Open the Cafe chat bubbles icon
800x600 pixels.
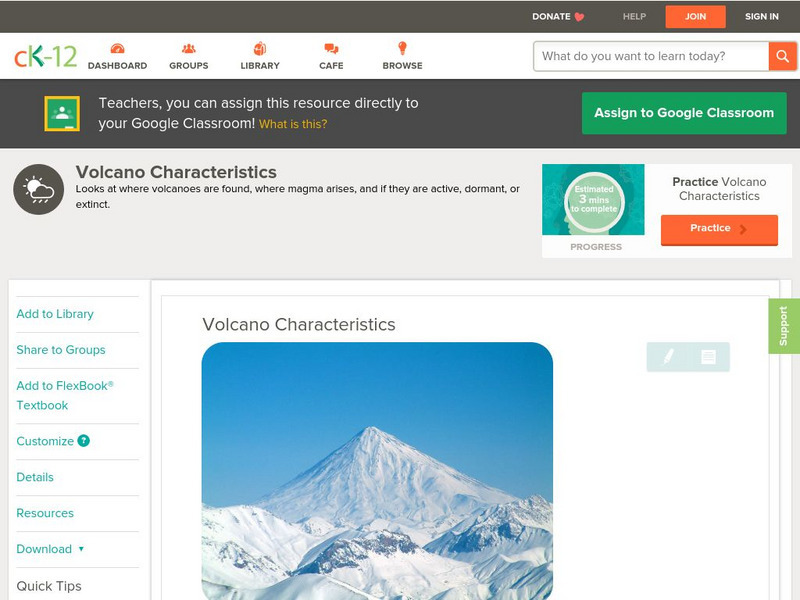pos(331,48)
